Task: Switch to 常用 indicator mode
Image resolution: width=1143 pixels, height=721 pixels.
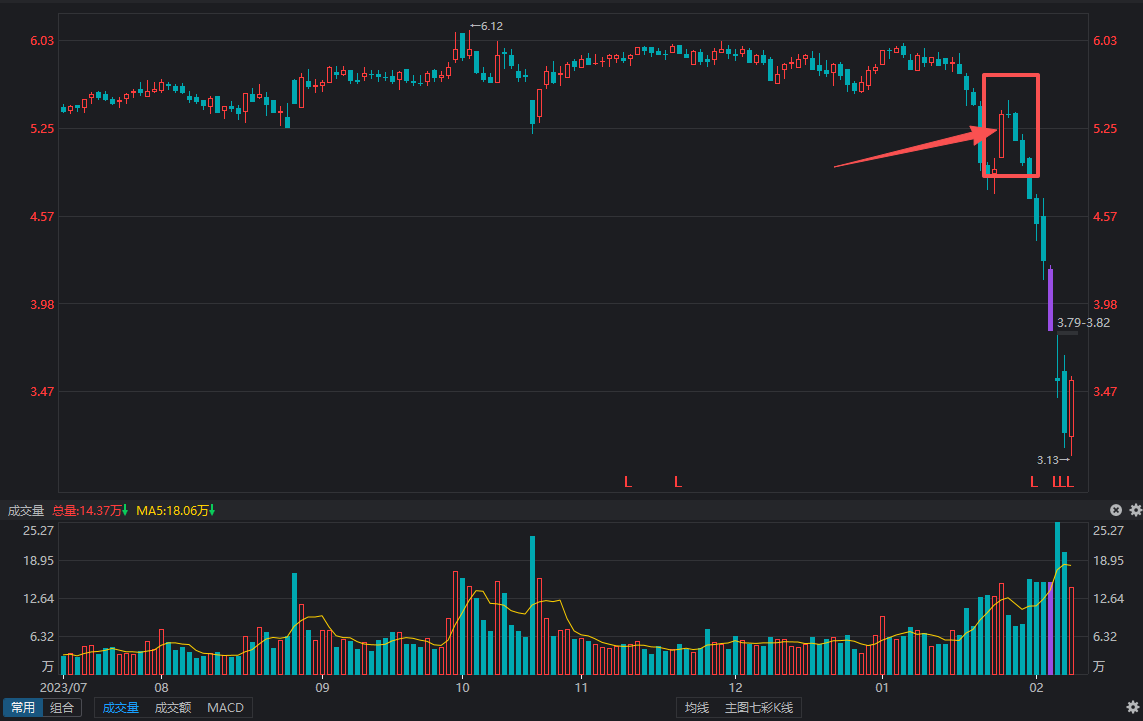Action: [23, 708]
